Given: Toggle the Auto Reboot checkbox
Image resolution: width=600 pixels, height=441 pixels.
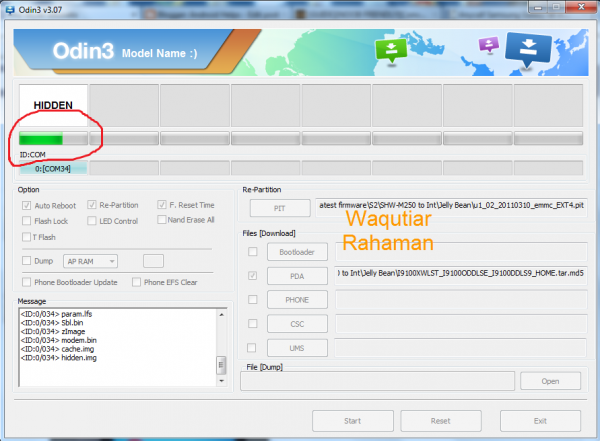Looking at the screenshot, I should click(26, 206).
